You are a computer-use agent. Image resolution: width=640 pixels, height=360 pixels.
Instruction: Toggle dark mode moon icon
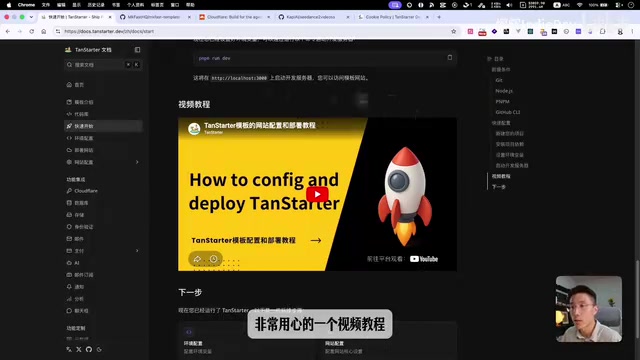[99, 349]
